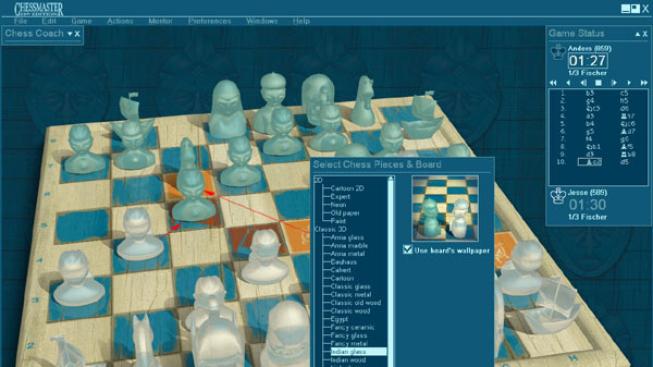Select the Bauhaus piece set

coord(343,262)
